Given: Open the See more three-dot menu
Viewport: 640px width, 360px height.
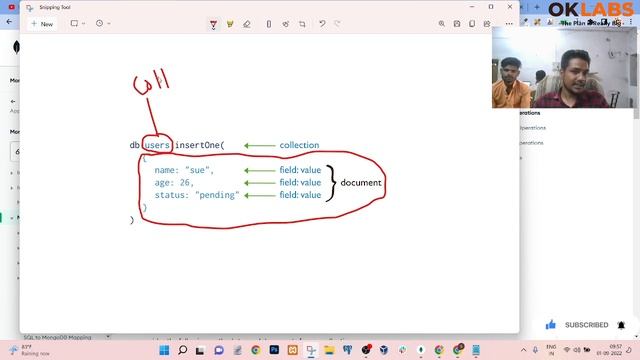Looking at the screenshot, I should [509, 24].
